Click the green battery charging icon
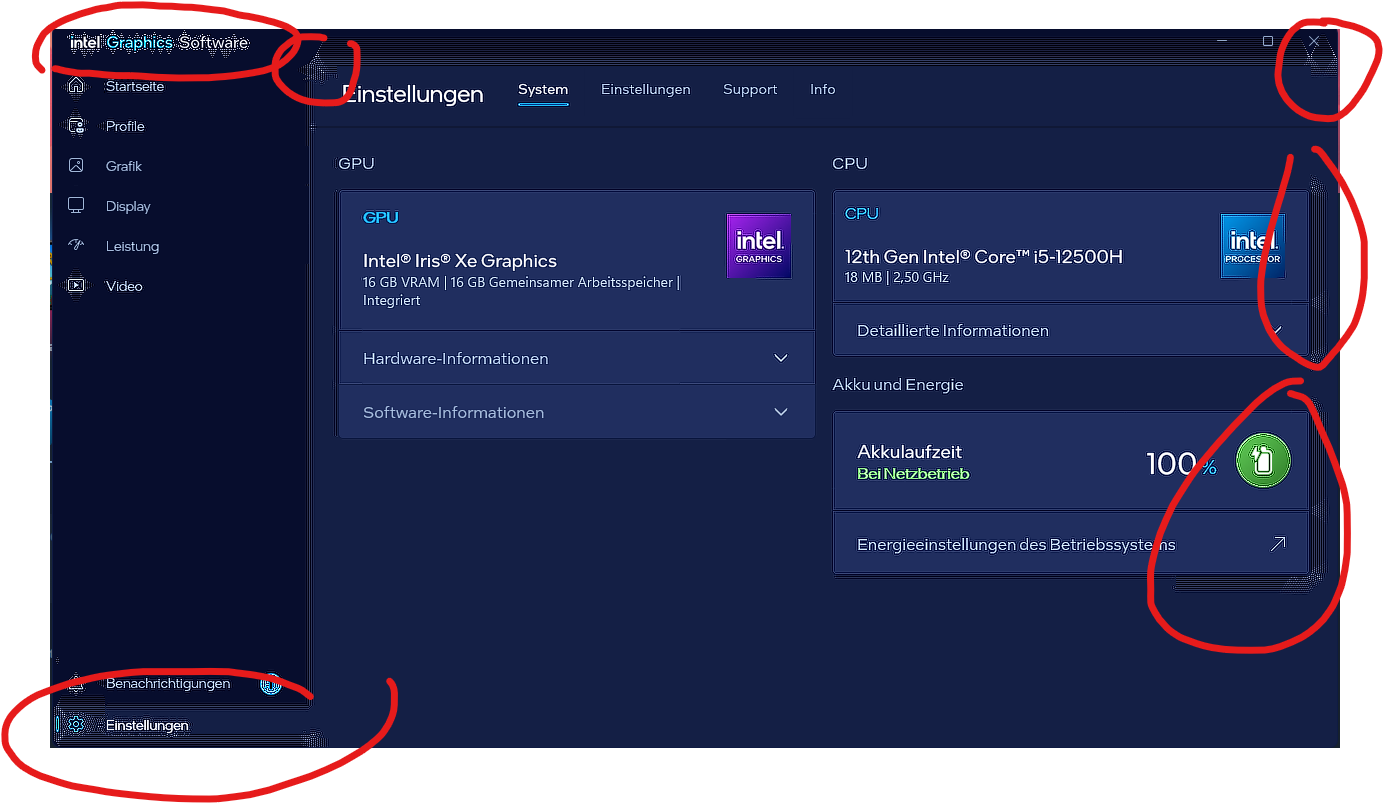 (x=1263, y=462)
